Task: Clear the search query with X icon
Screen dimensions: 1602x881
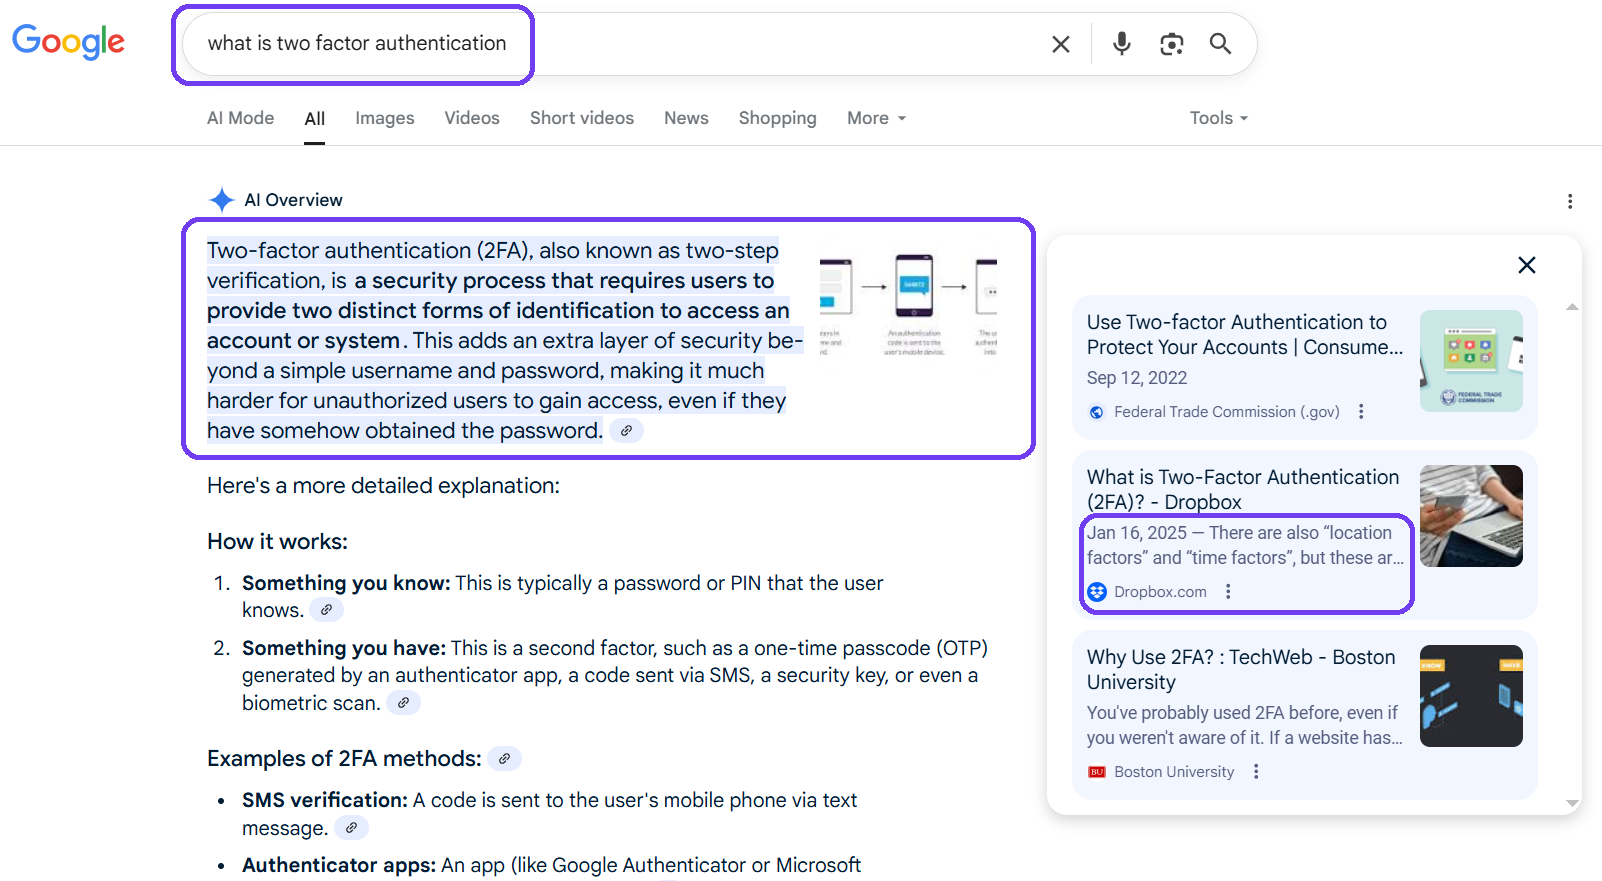Action: [x=1060, y=44]
